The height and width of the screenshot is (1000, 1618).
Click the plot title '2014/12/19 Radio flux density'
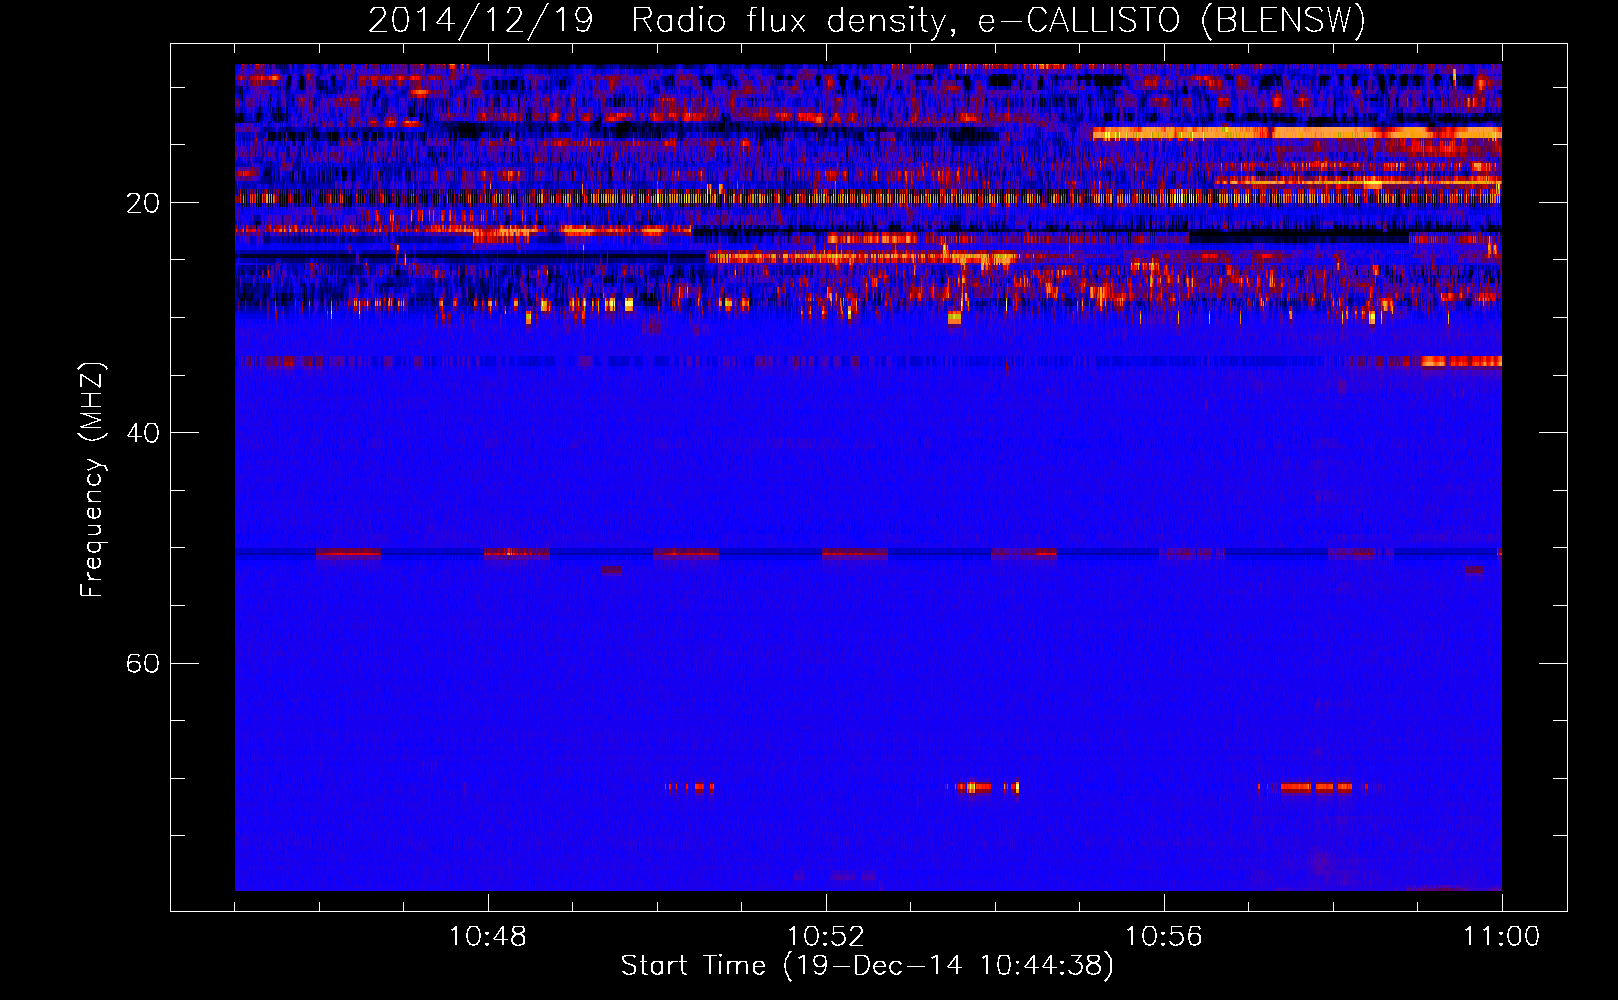pyautogui.click(x=868, y=21)
